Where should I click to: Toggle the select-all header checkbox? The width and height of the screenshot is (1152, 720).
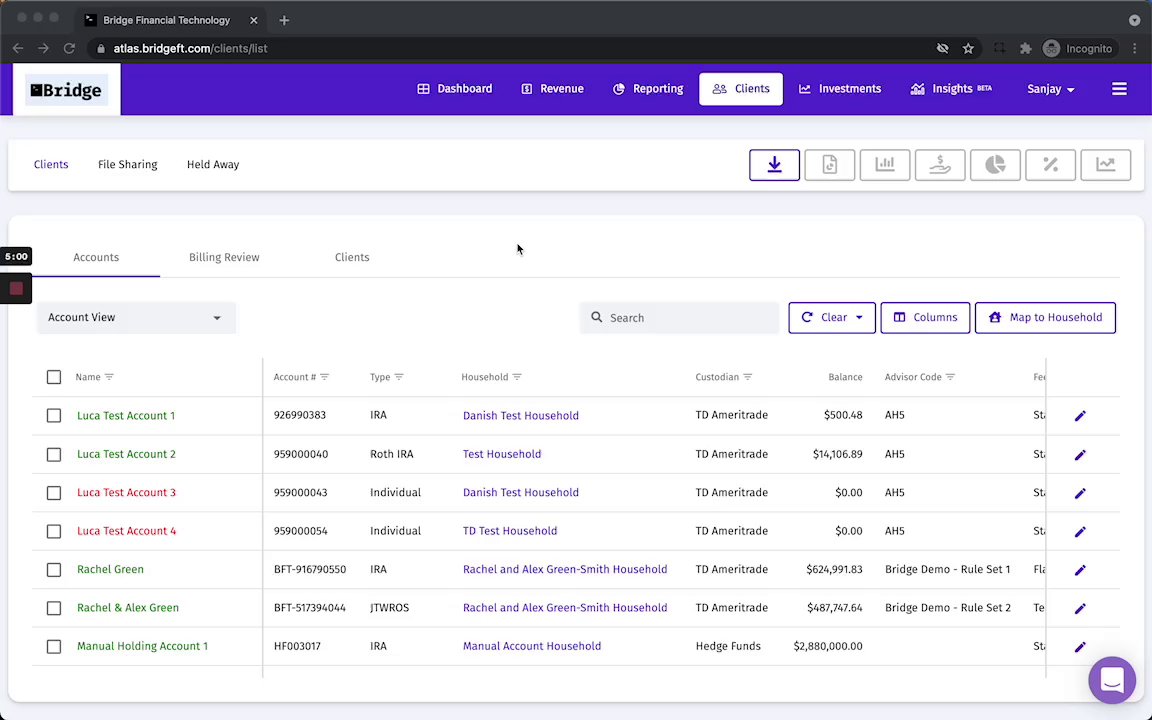point(54,377)
